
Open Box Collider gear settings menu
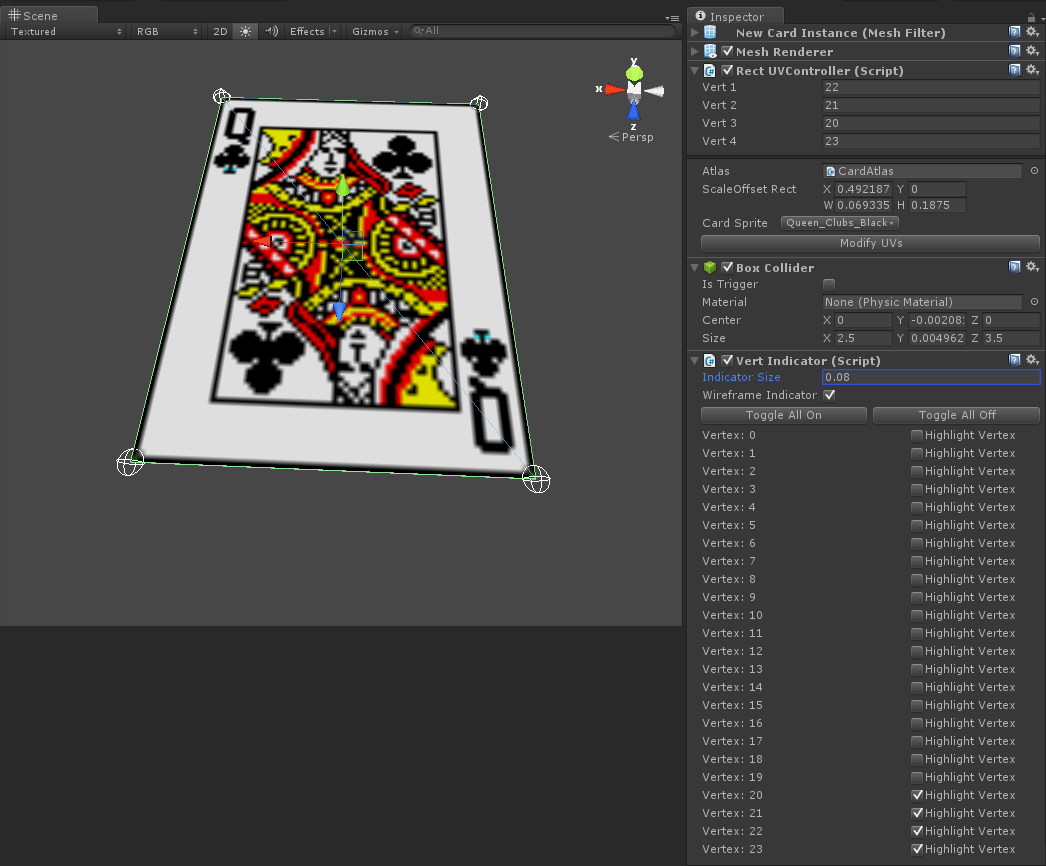point(1032,267)
